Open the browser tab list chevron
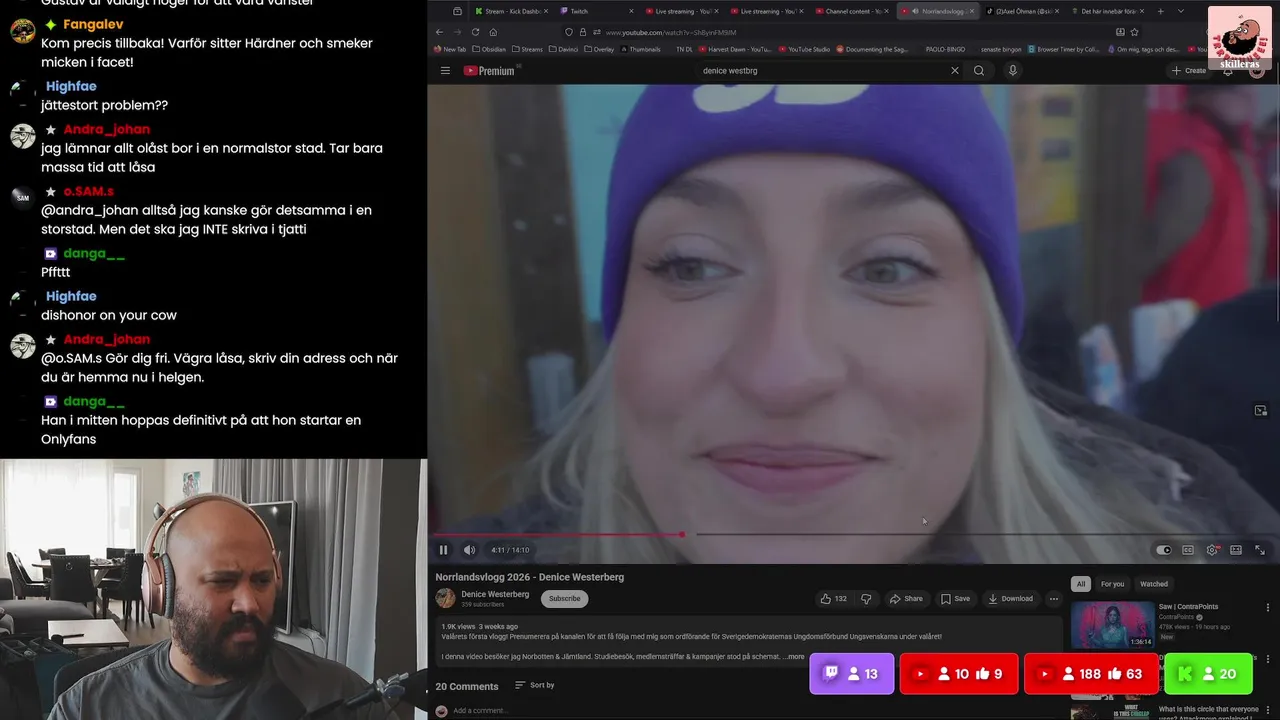The width and height of the screenshot is (1280, 720). tap(1180, 11)
